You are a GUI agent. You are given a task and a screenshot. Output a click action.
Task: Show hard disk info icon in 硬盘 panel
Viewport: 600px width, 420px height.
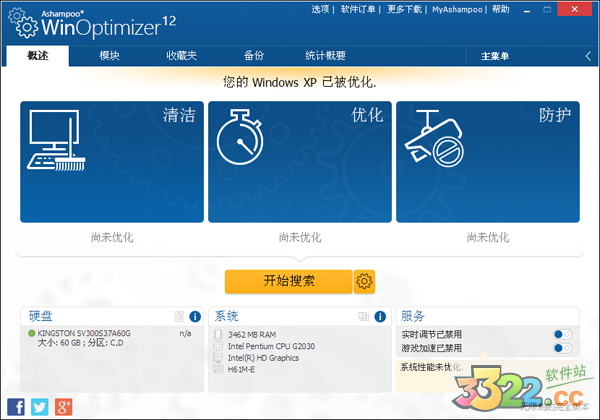(x=195, y=316)
